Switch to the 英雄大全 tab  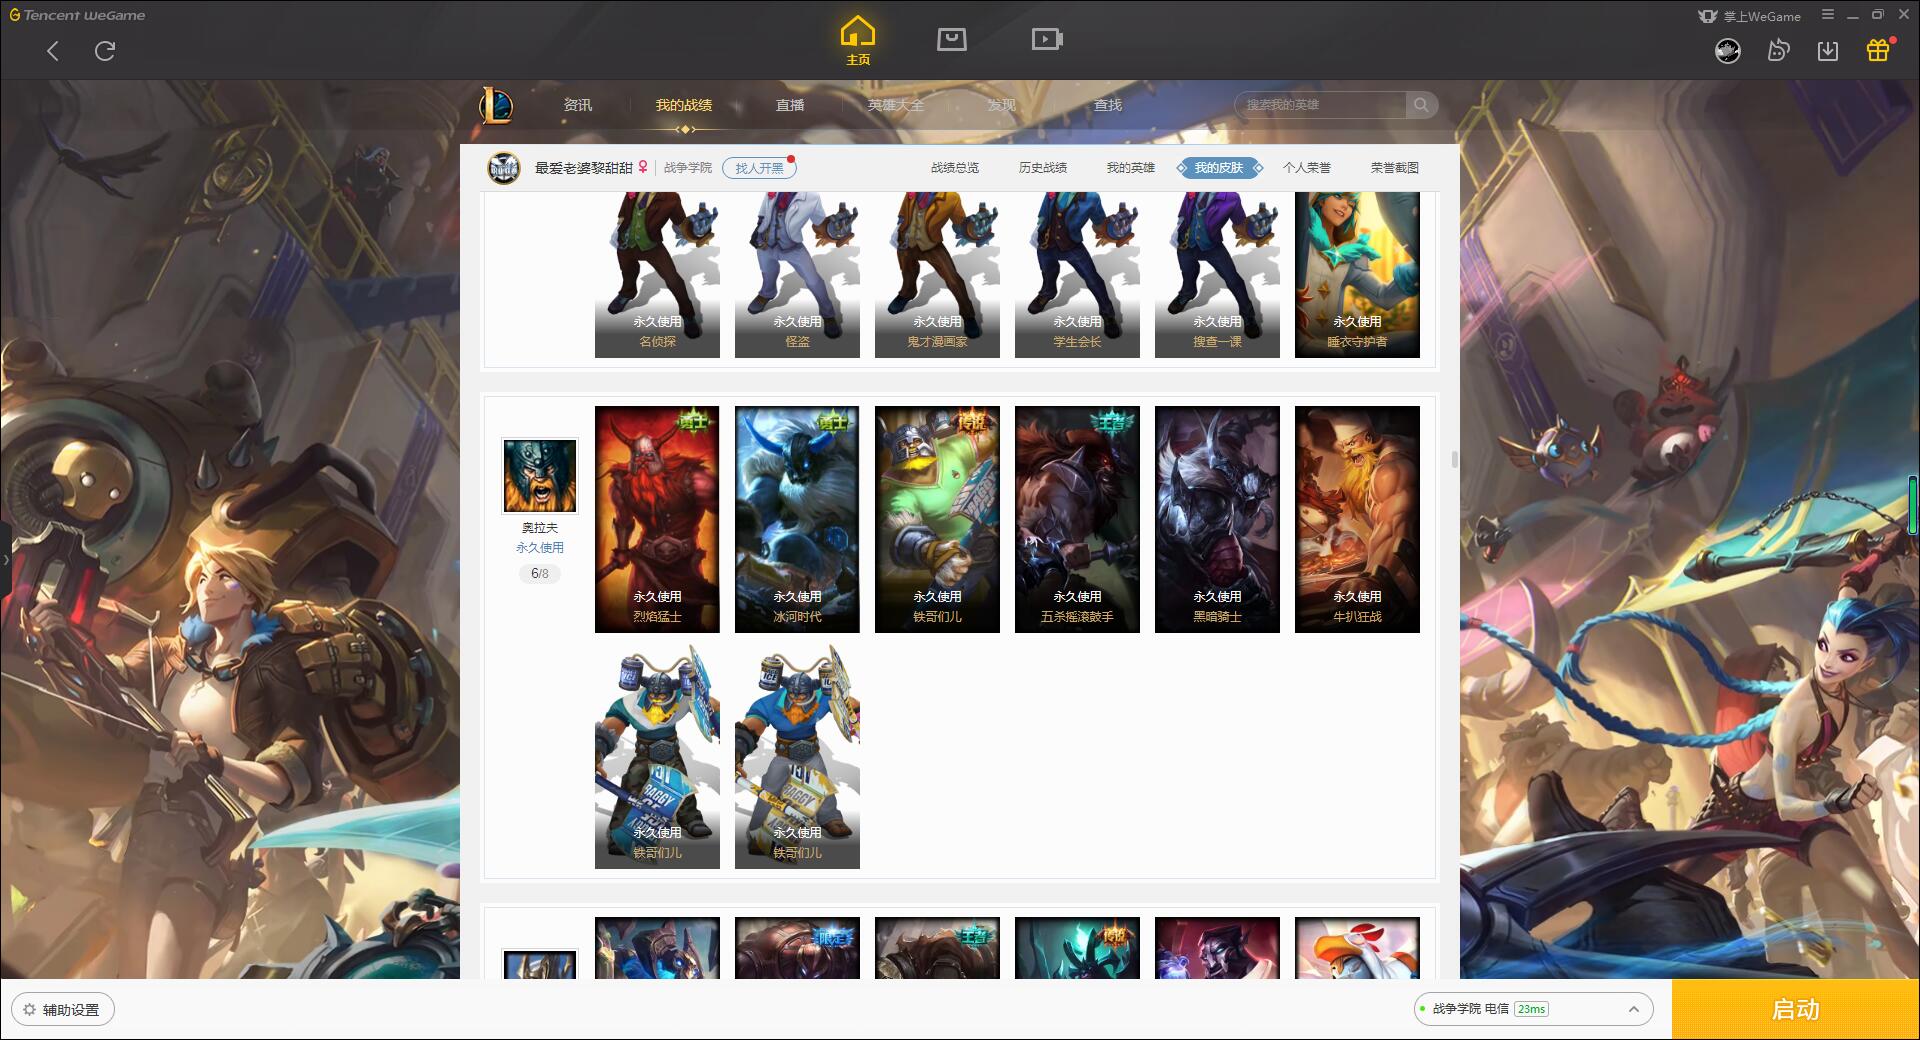click(x=896, y=105)
